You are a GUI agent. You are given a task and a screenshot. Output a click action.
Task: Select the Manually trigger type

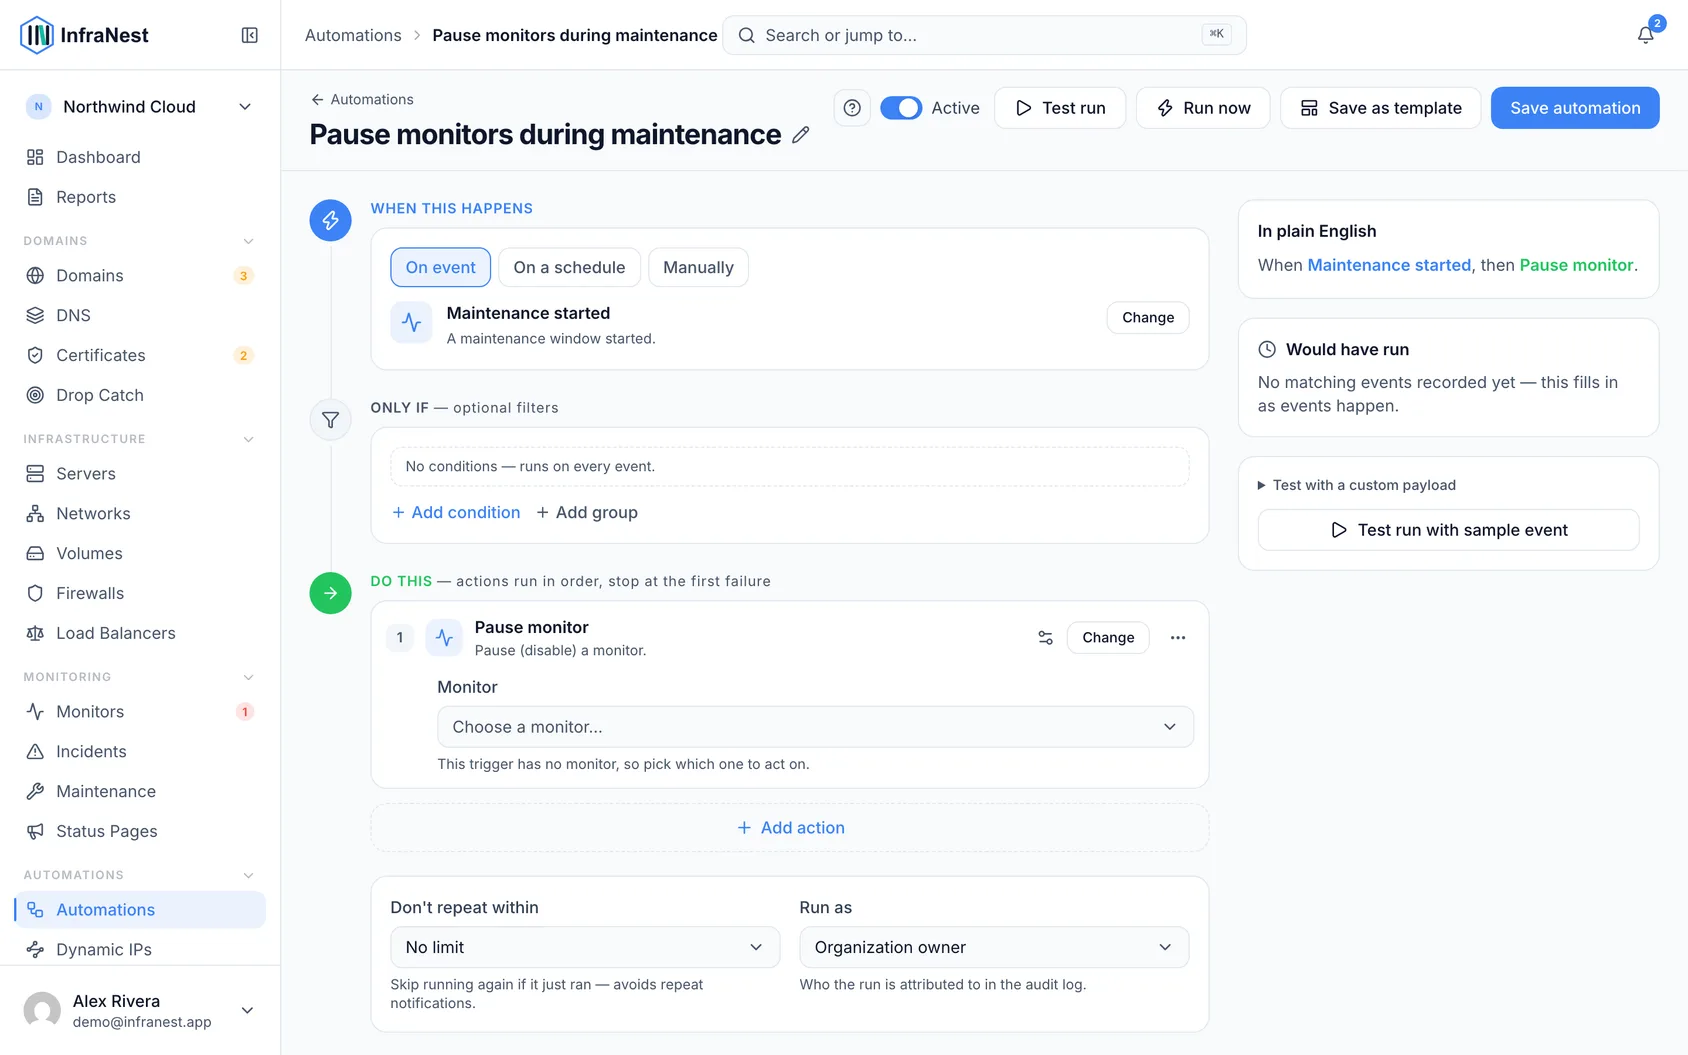(698, 267)
